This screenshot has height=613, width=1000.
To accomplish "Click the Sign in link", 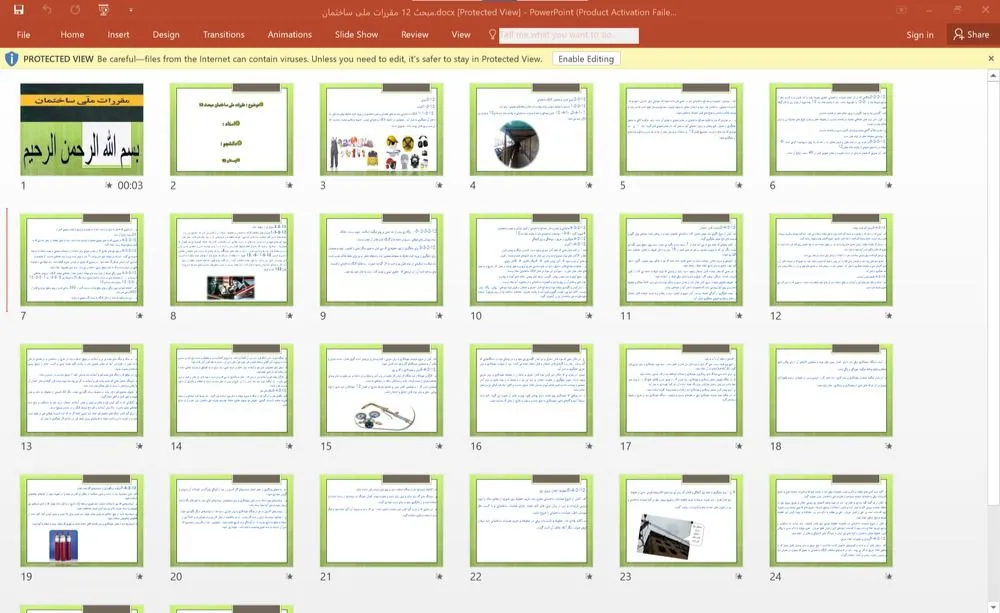I will [919, 34].
